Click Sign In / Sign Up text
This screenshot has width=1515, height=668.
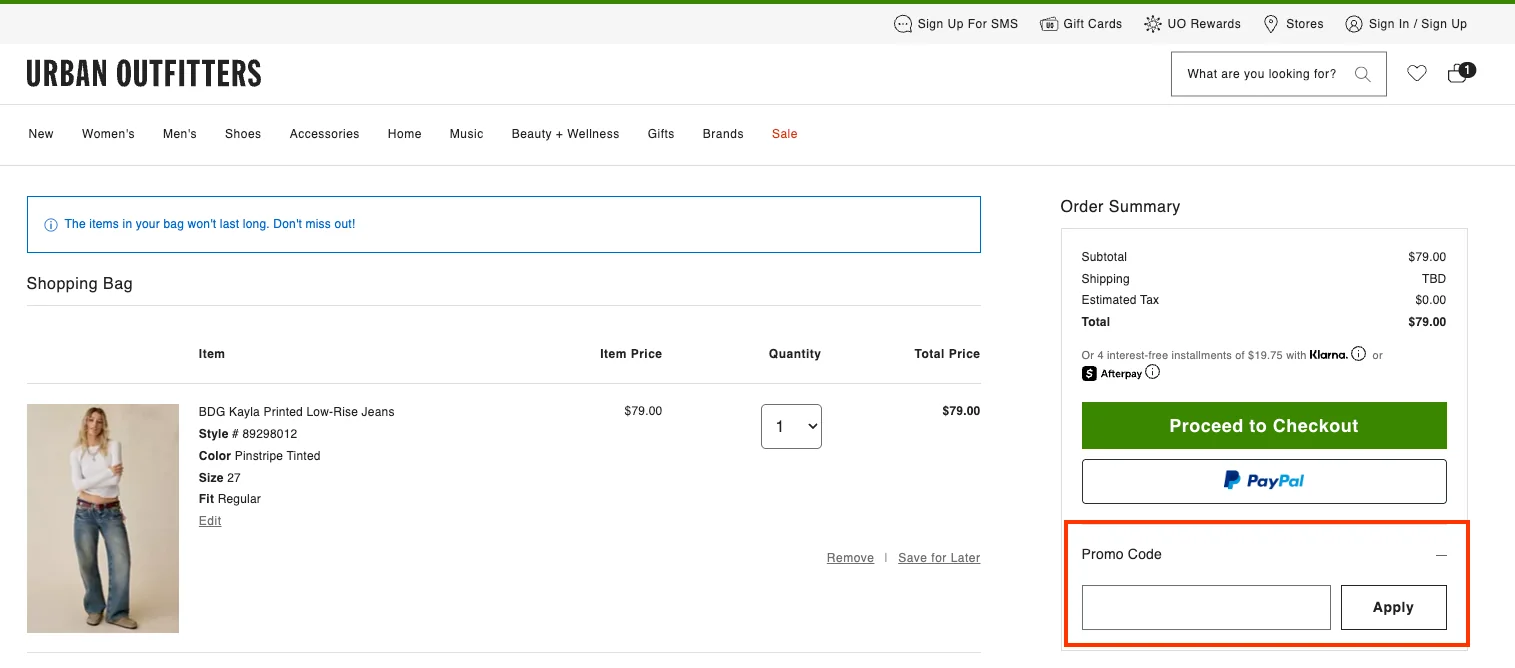[1418, 24]
